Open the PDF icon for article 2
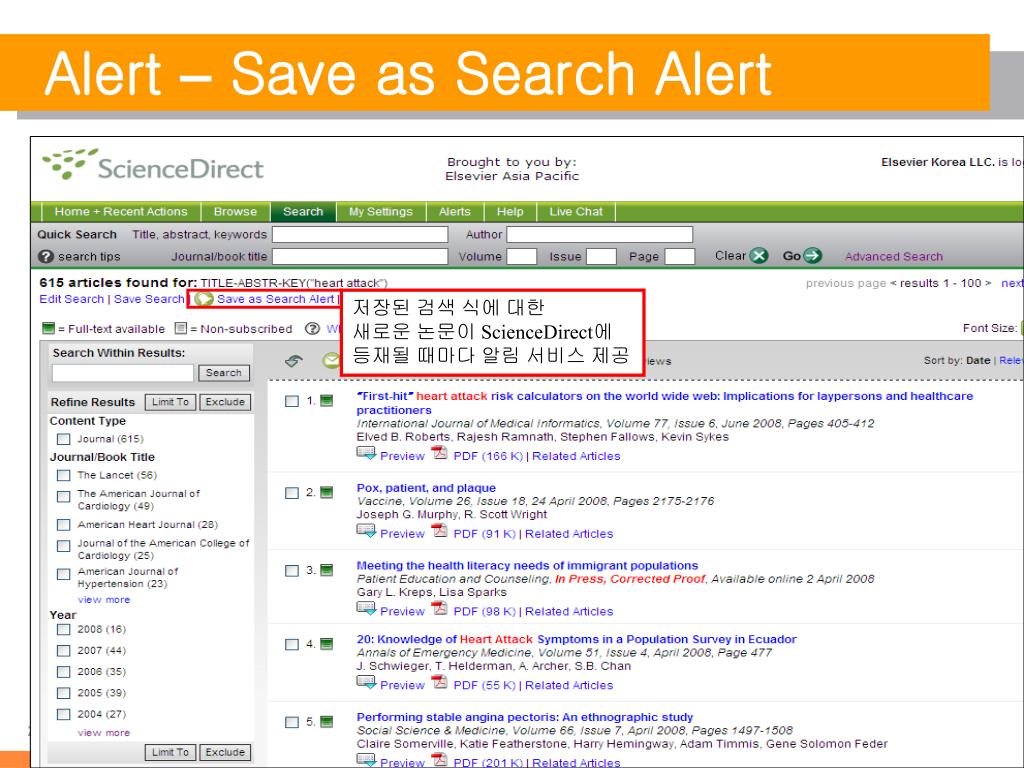 click(440, 531)
